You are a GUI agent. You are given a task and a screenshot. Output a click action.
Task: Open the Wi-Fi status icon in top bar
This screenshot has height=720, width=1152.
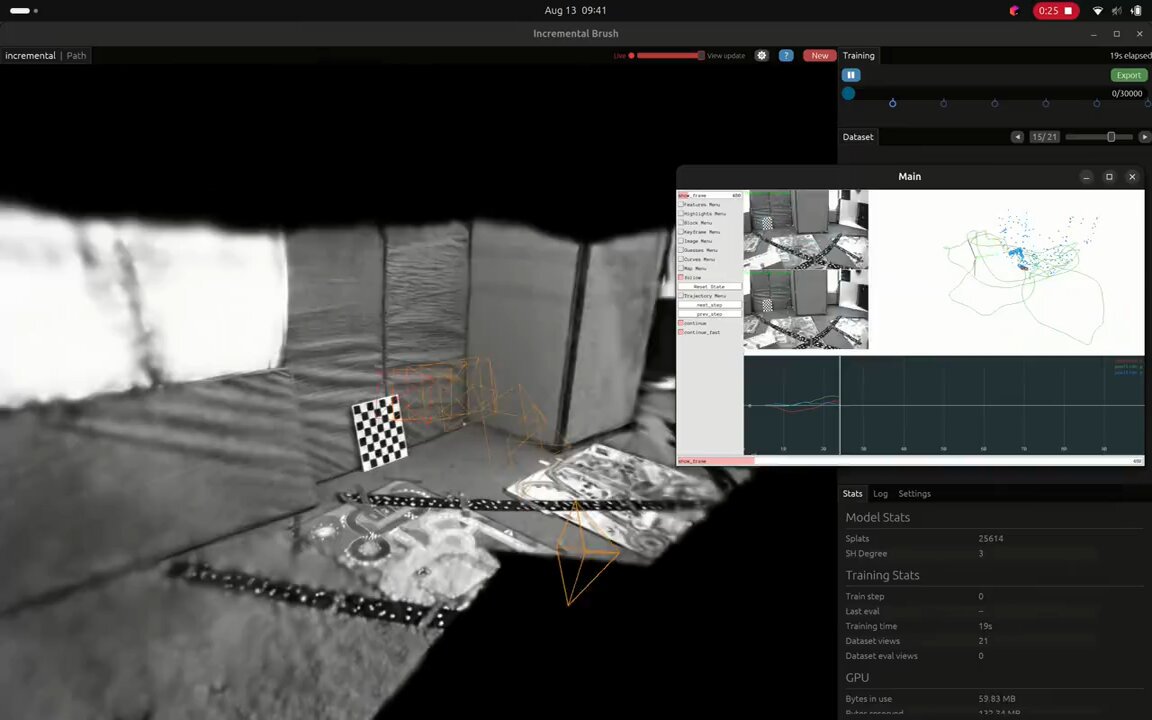coord(1098,10)
